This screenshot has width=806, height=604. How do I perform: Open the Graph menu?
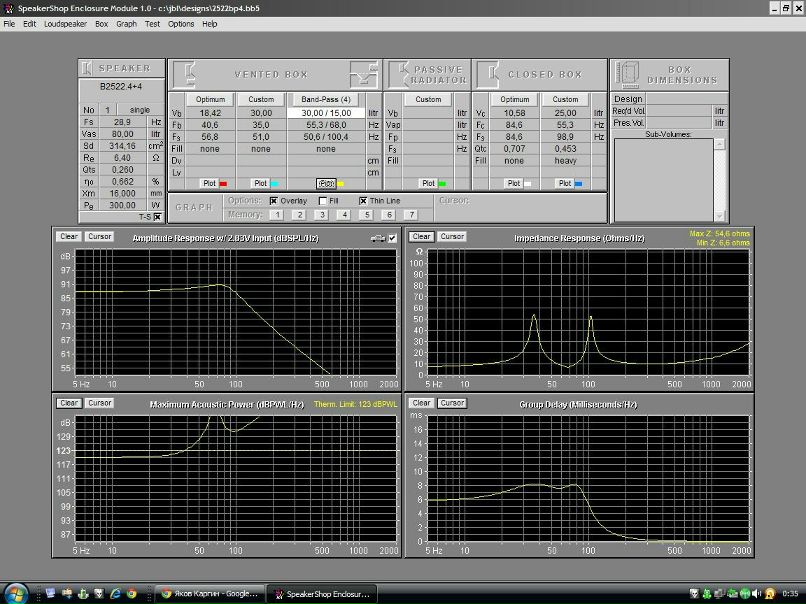coord(126,23)
